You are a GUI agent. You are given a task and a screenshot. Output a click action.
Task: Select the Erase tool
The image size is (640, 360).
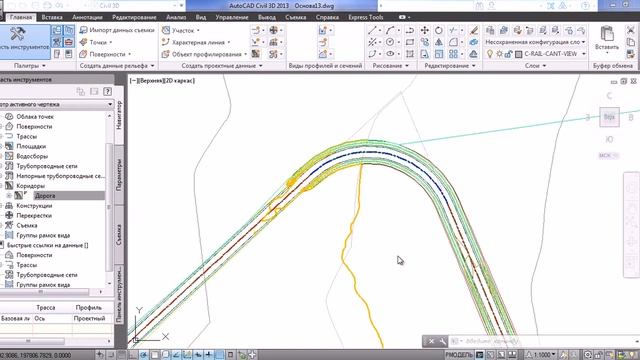pos(473,30)
